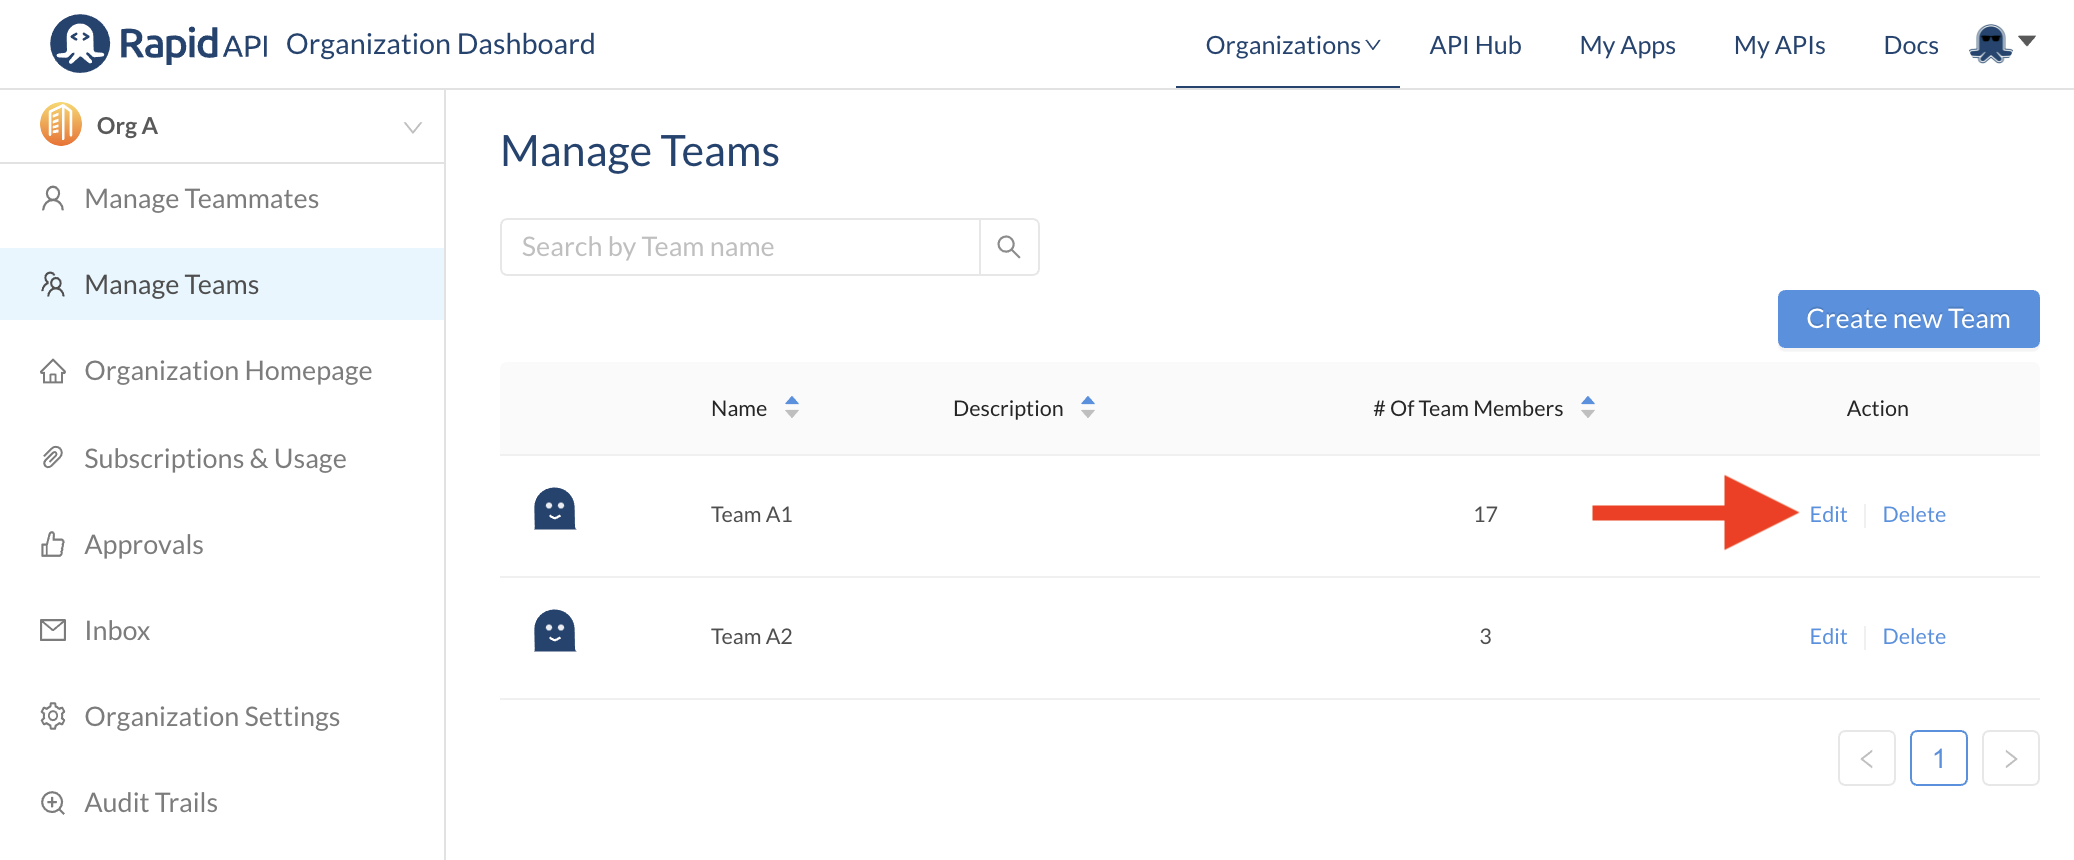
Task: Open Audit Trails in sidebar
Action: (222, 802)
